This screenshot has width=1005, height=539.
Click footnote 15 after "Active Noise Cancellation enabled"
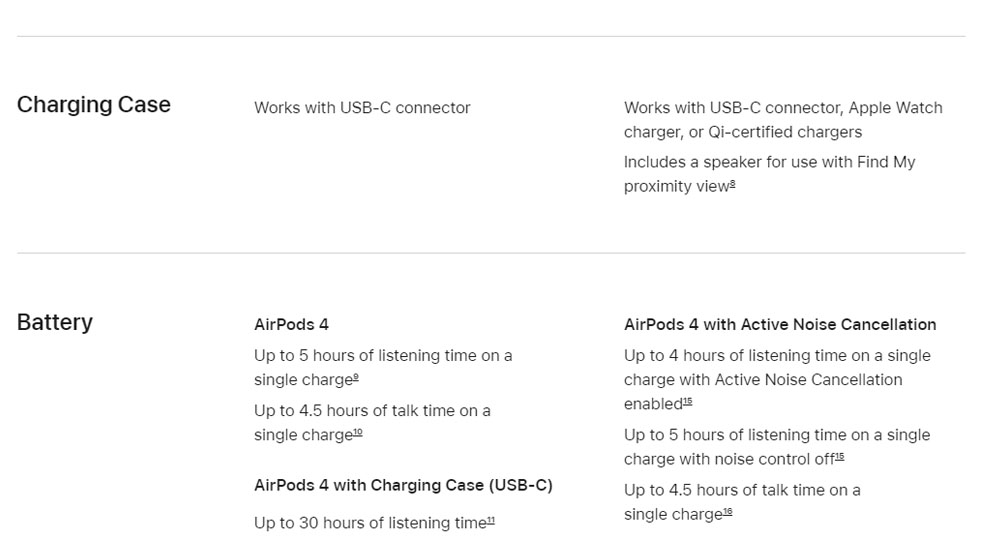pyautogui.click(x=687, y=402)
